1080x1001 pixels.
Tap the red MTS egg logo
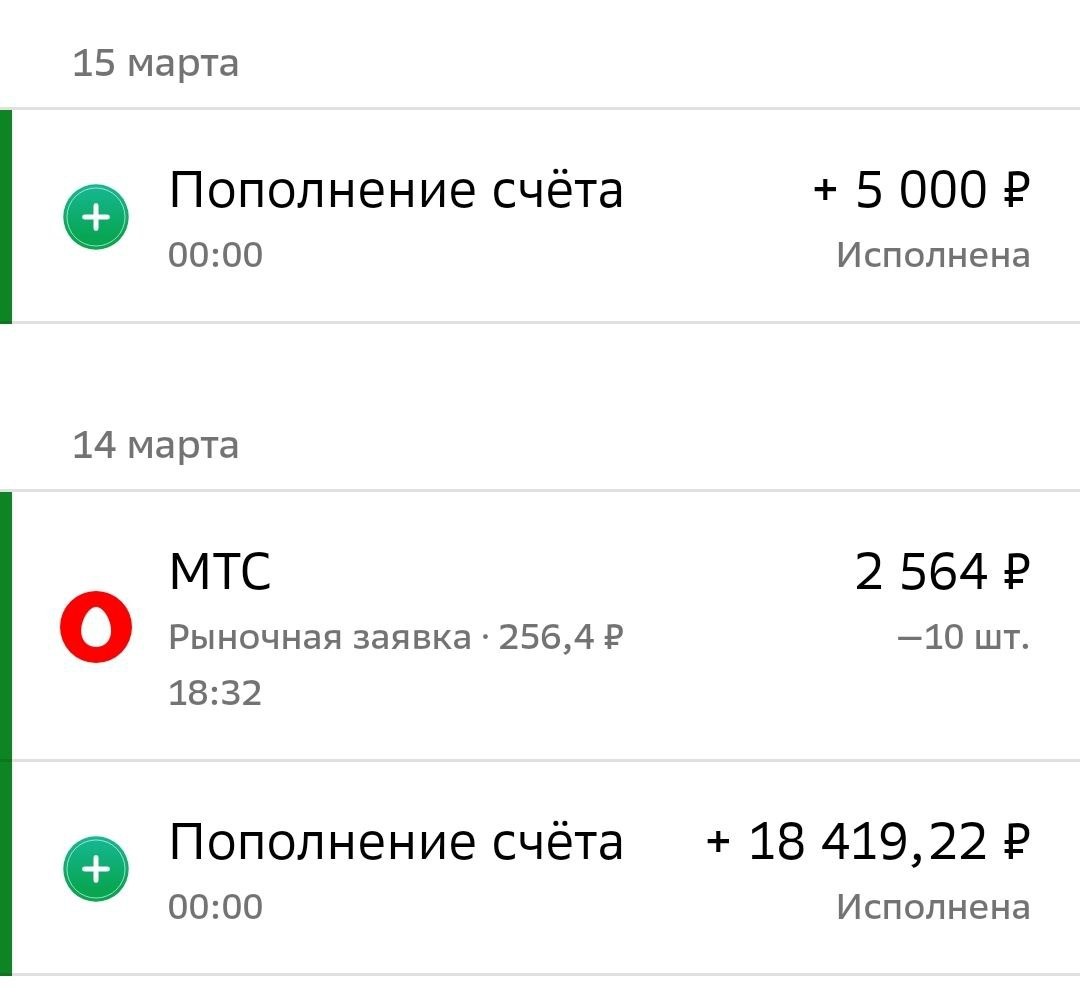(96, 627)
